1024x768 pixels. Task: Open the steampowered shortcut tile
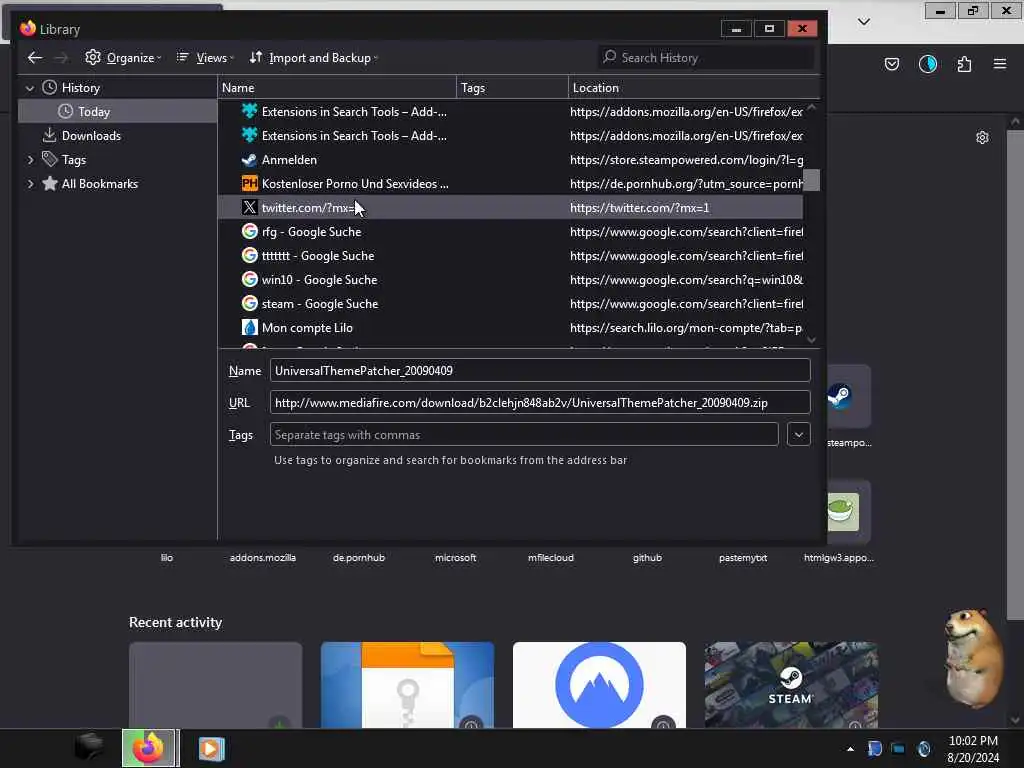point(848,396)
